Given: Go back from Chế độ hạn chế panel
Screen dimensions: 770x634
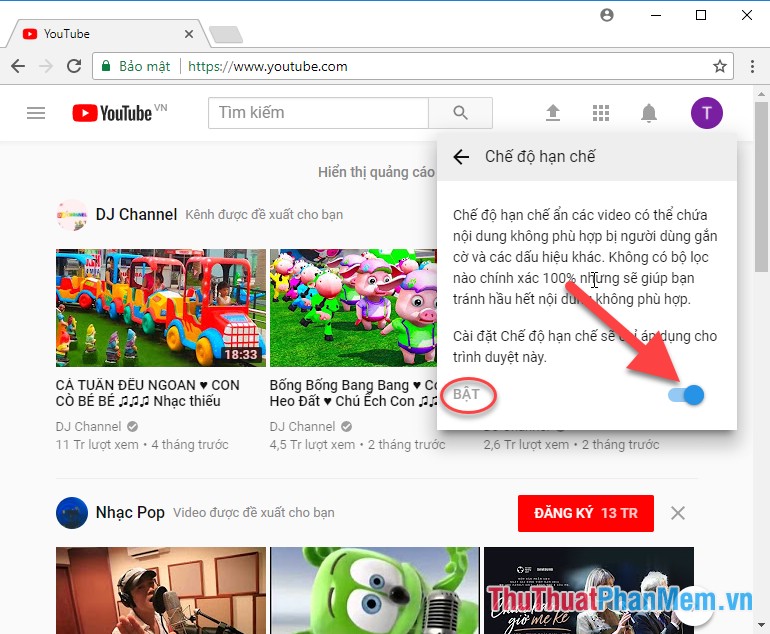Looking at the screenshot, I should coord(461,157).
